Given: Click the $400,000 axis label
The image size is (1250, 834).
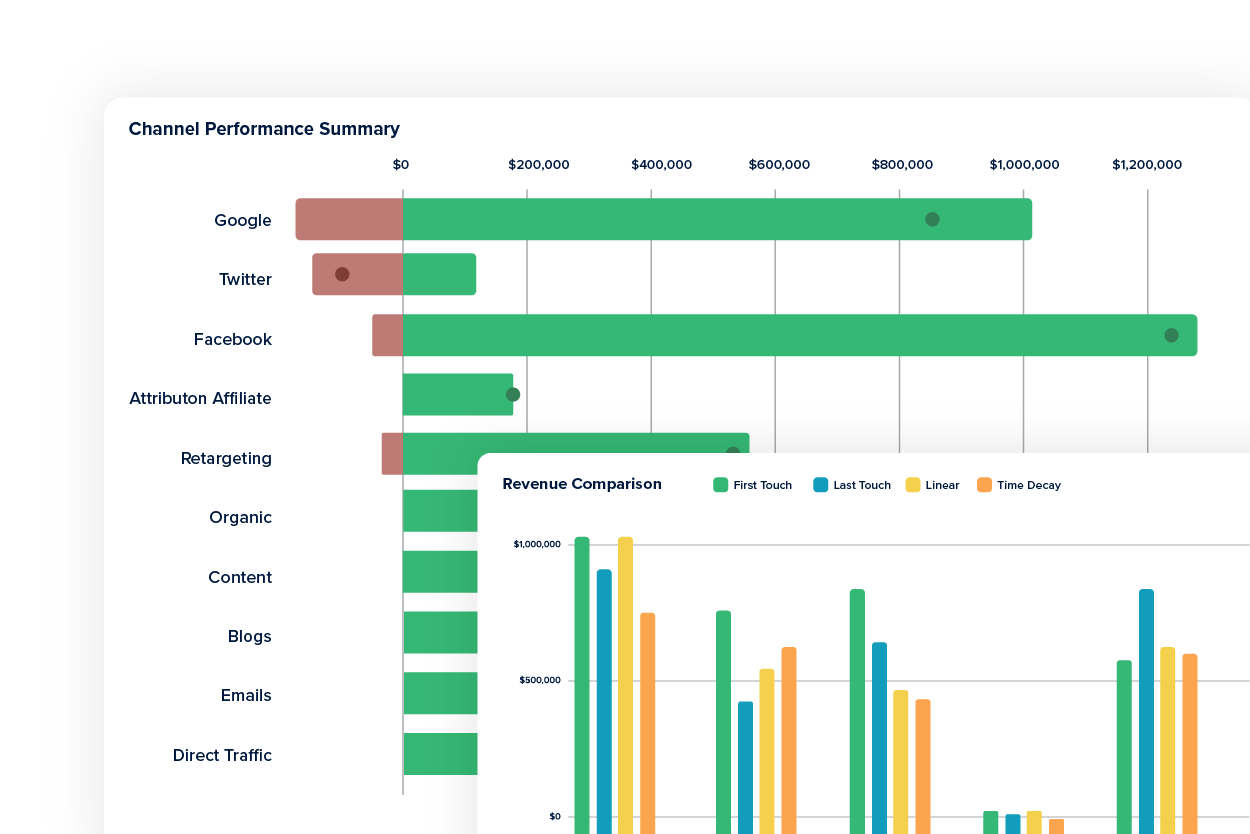Looking at the screenshot, I should coord(661,165).
